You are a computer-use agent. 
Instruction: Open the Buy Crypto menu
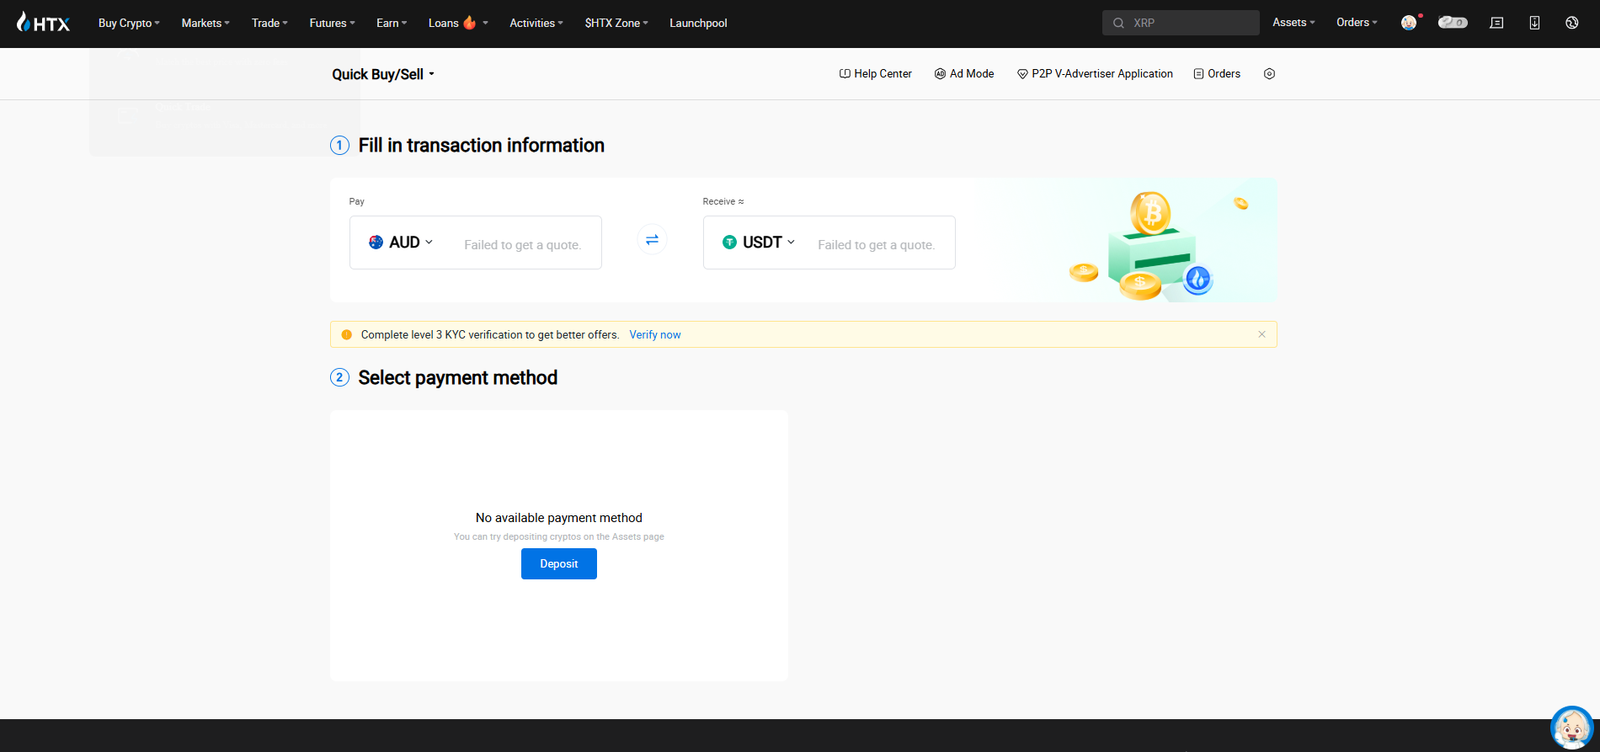click(128, 23)
